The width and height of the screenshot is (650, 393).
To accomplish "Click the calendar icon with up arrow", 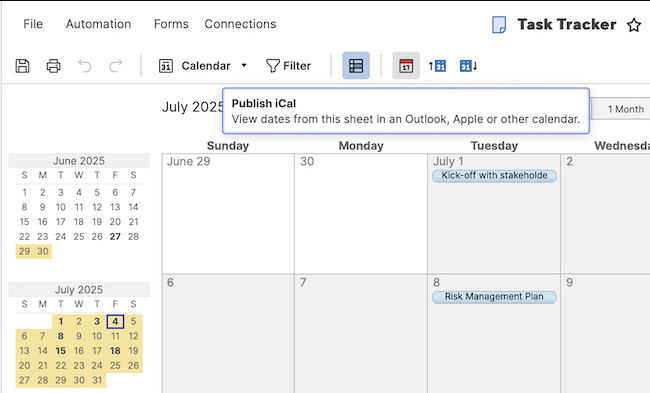I will (437, 66).
